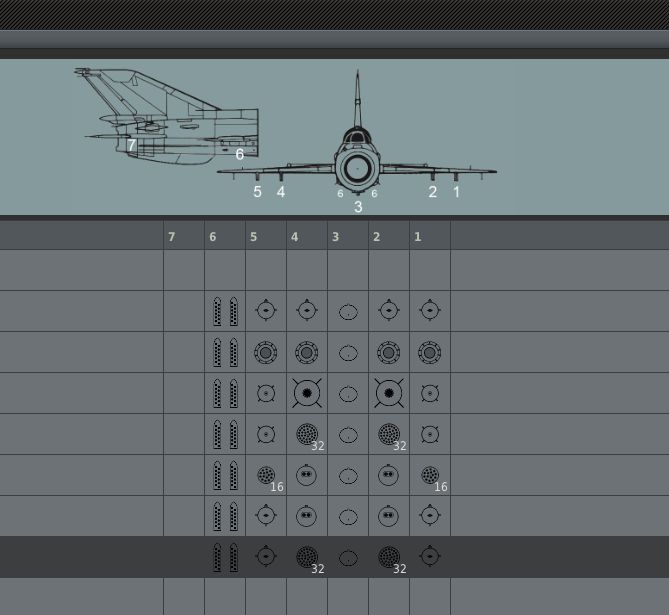Select pylon 1 small missile in X-fin missile row
Image resolution: width=669 pixels, height=615 pixels.
click(430, 393)
